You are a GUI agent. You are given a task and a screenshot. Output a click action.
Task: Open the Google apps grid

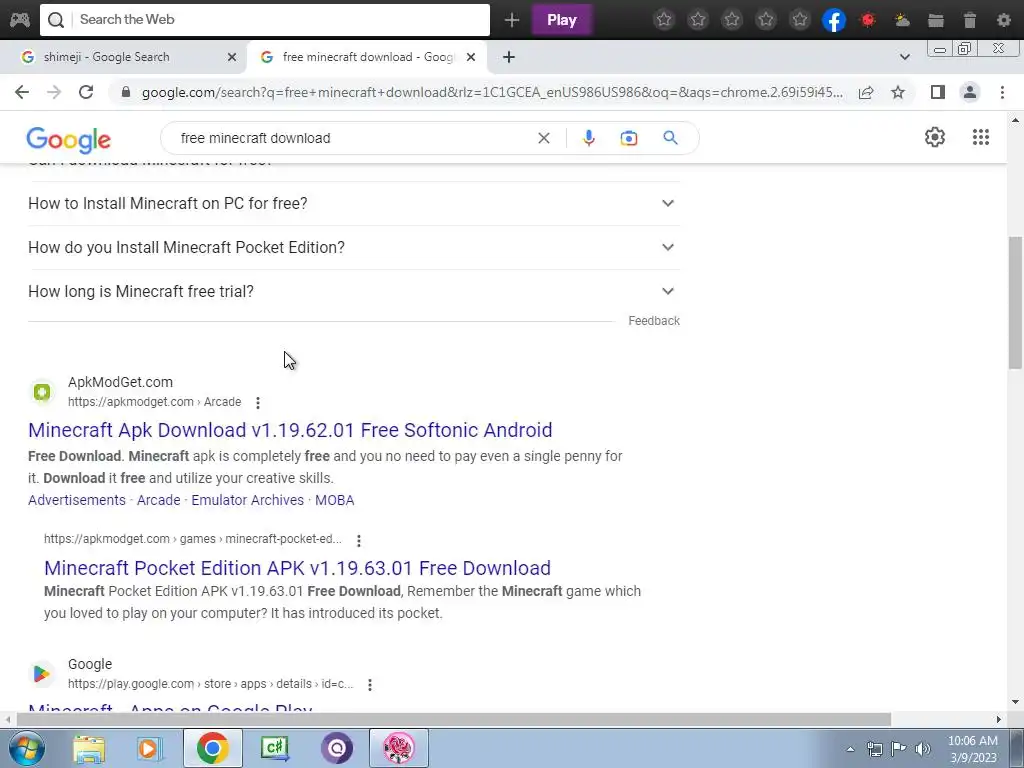[981, 137]
